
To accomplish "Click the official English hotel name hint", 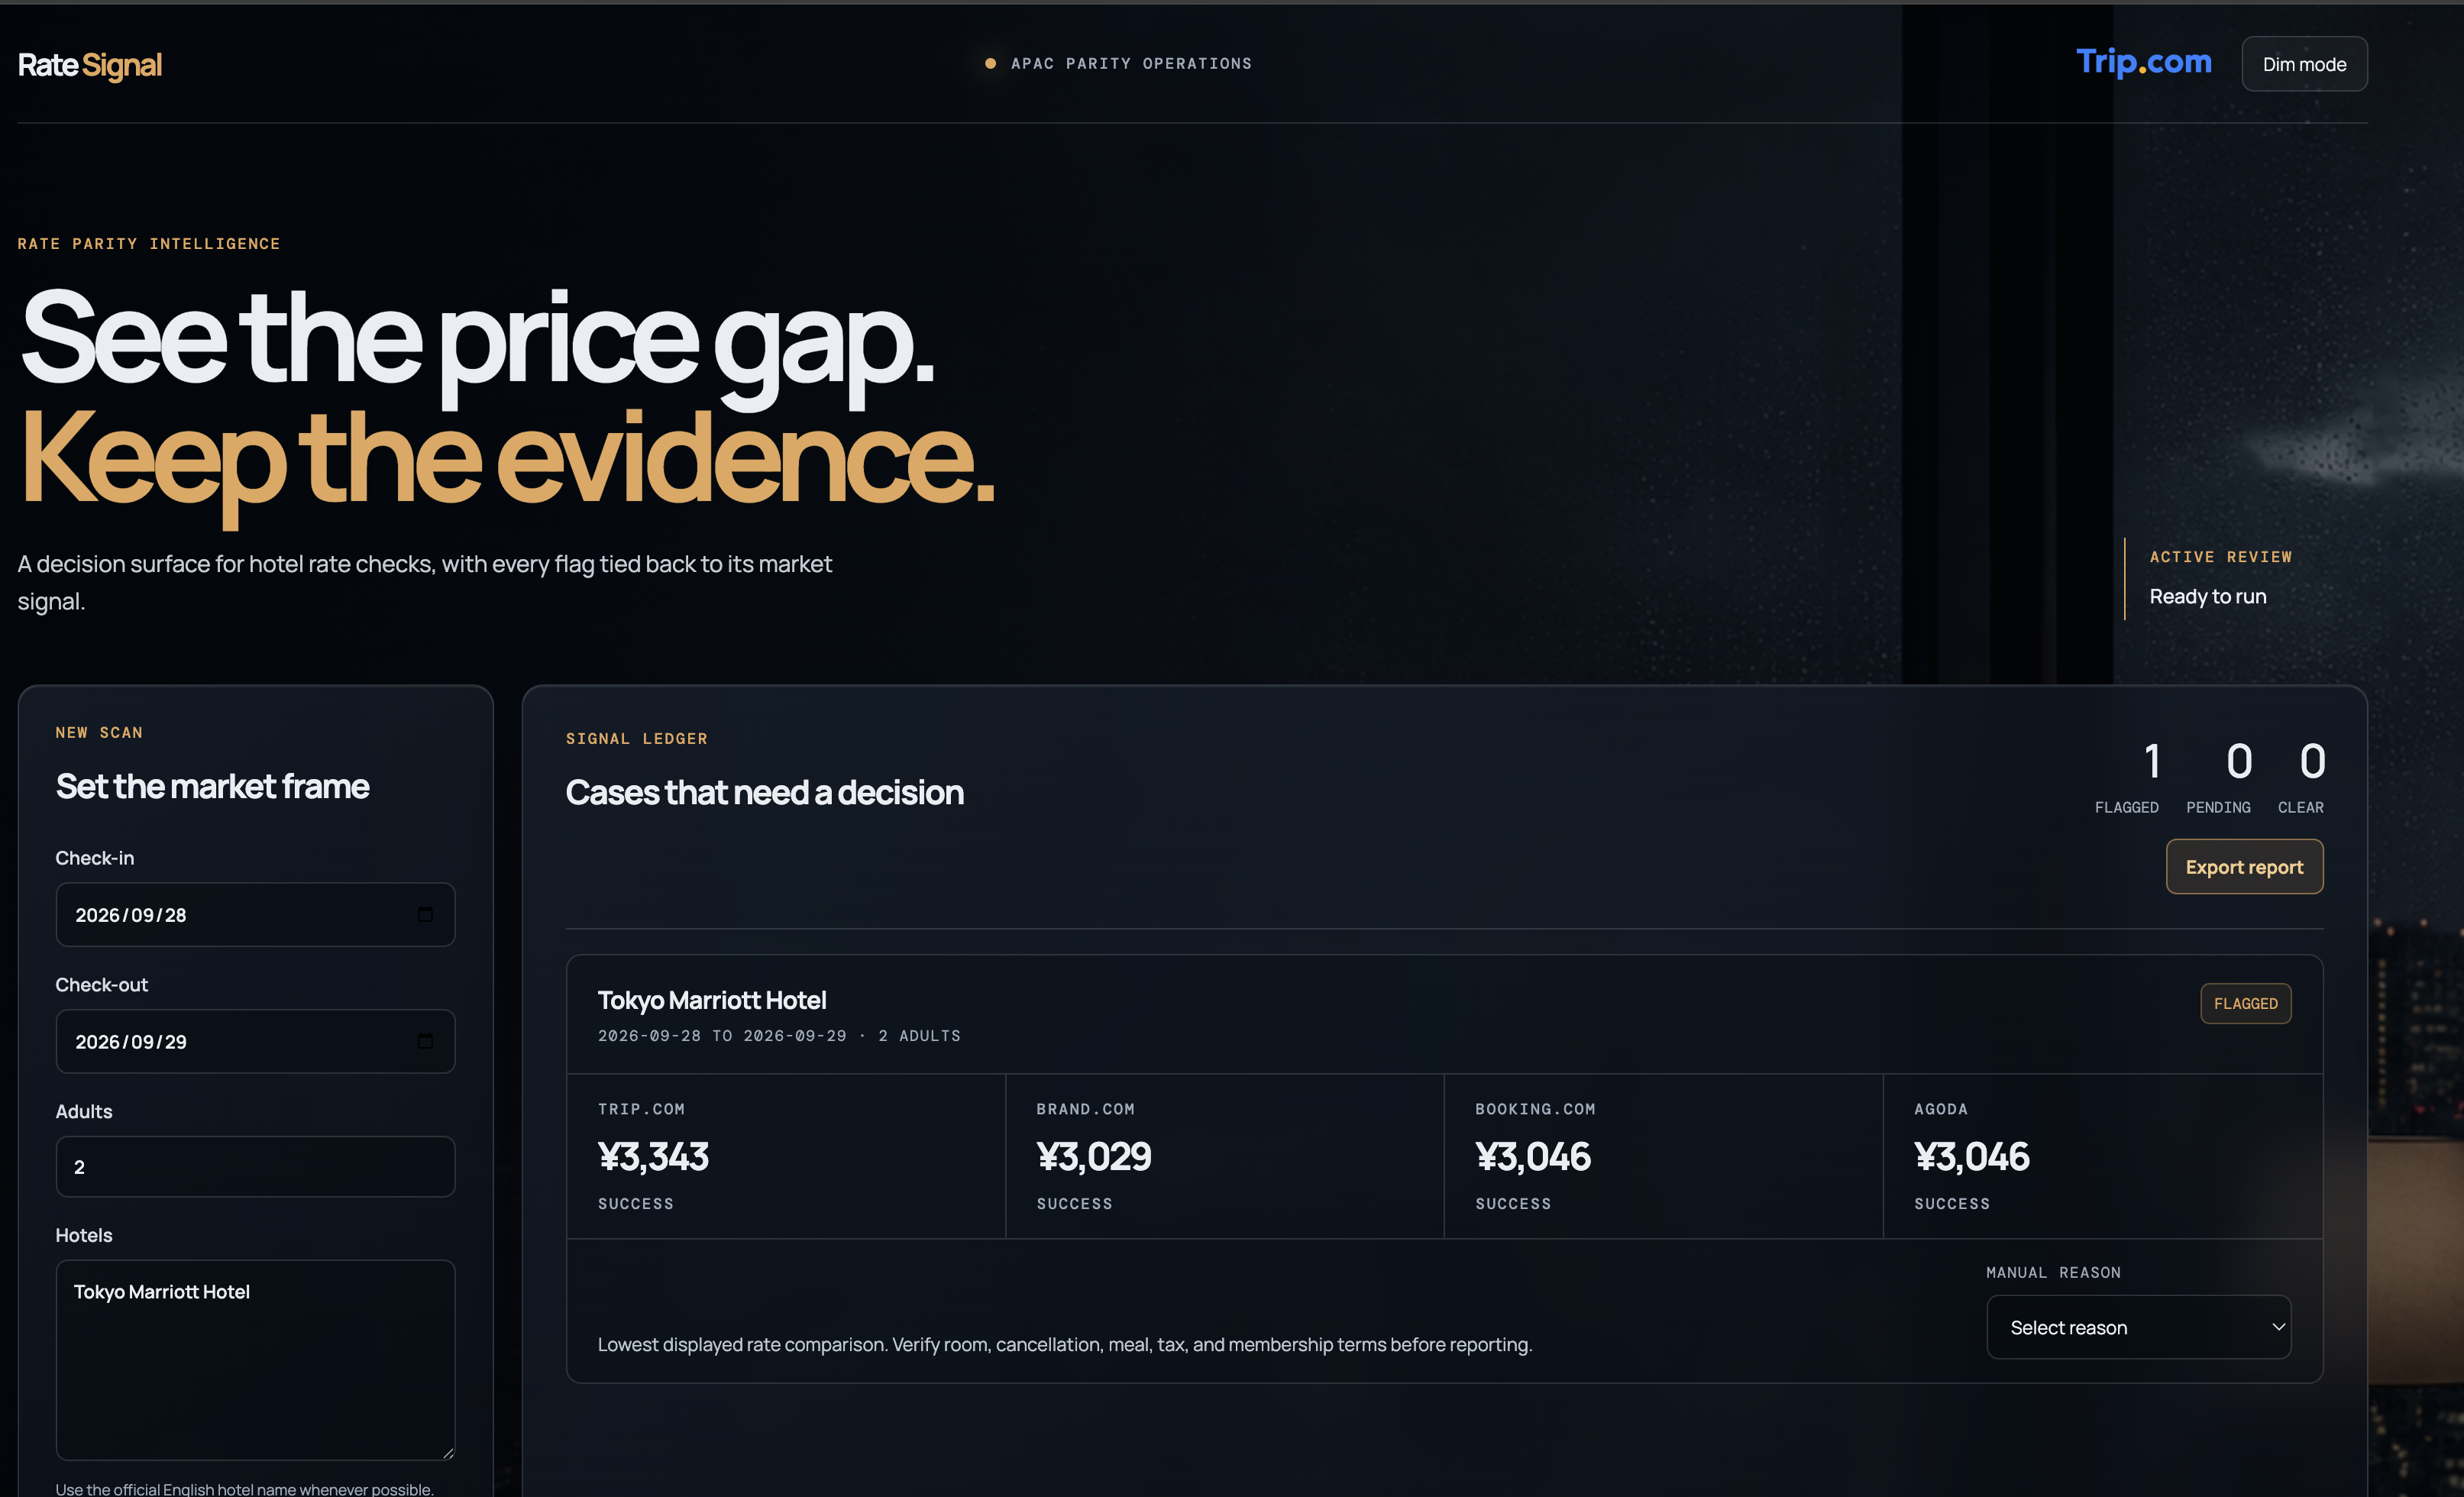I will [x=245, y=1489].
